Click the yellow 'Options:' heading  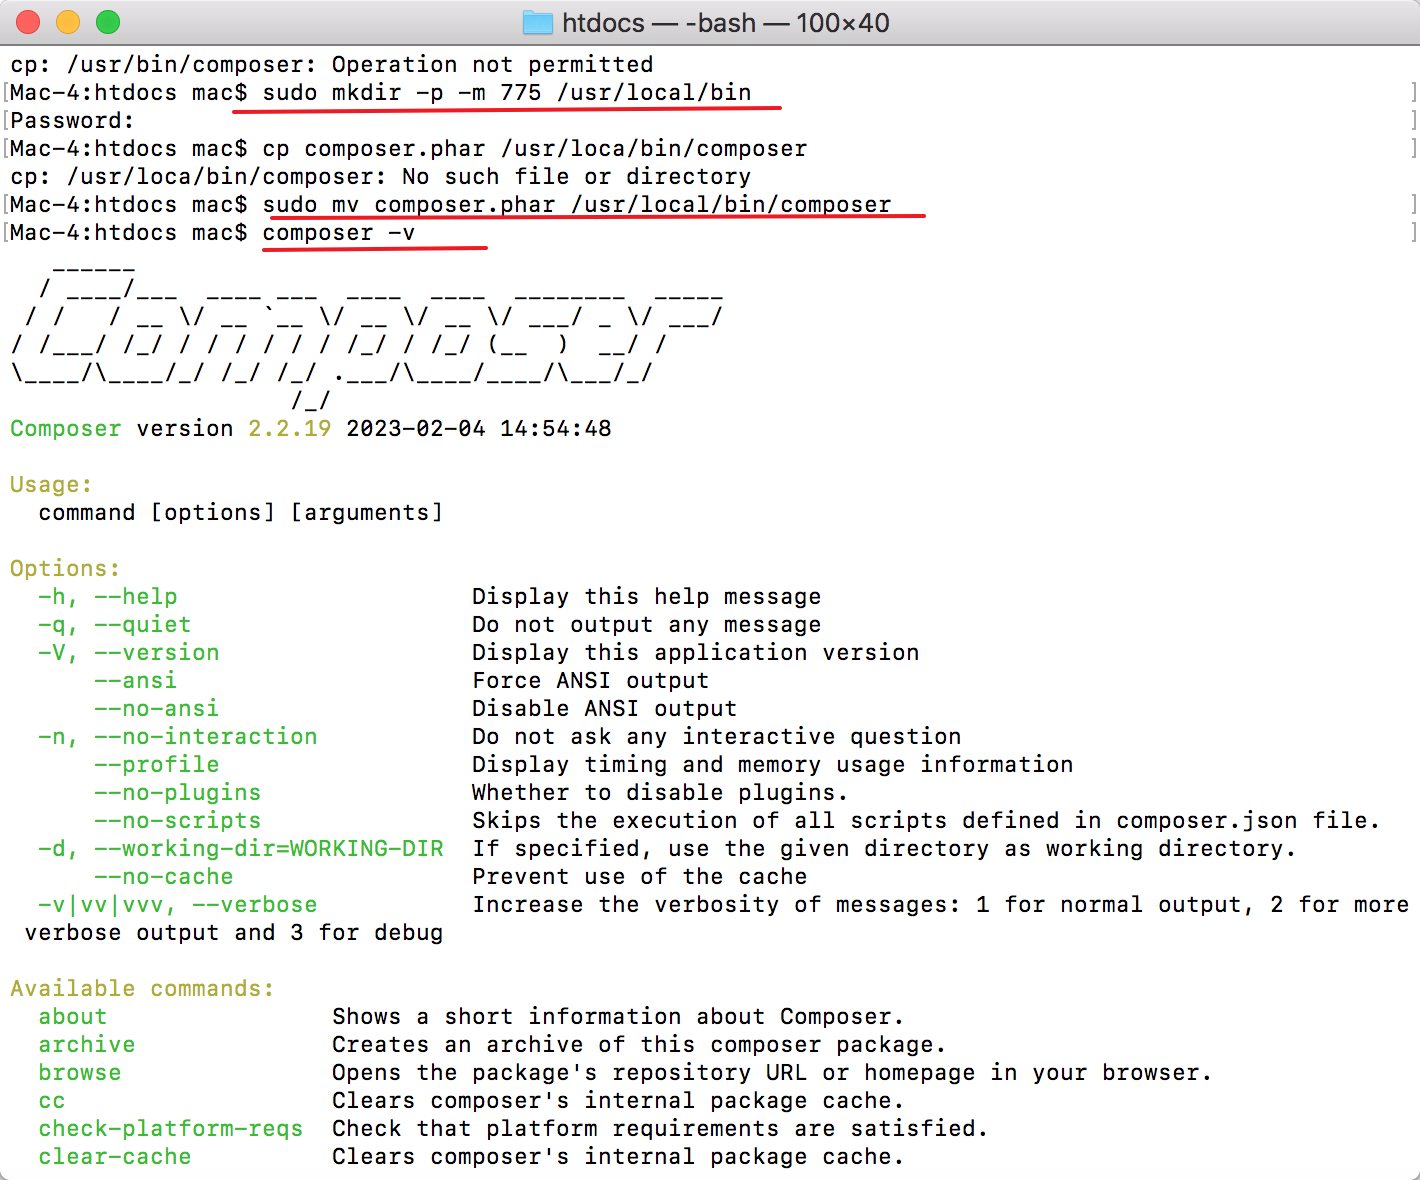pos(65,569)
